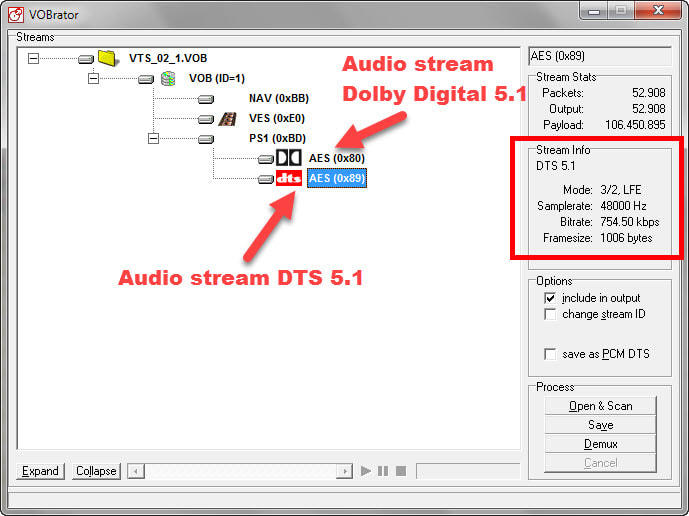Enable the change stream ID checkbox
Image resolution: width=689 pixels, height=516 pixels.
[x=550, y=314]
